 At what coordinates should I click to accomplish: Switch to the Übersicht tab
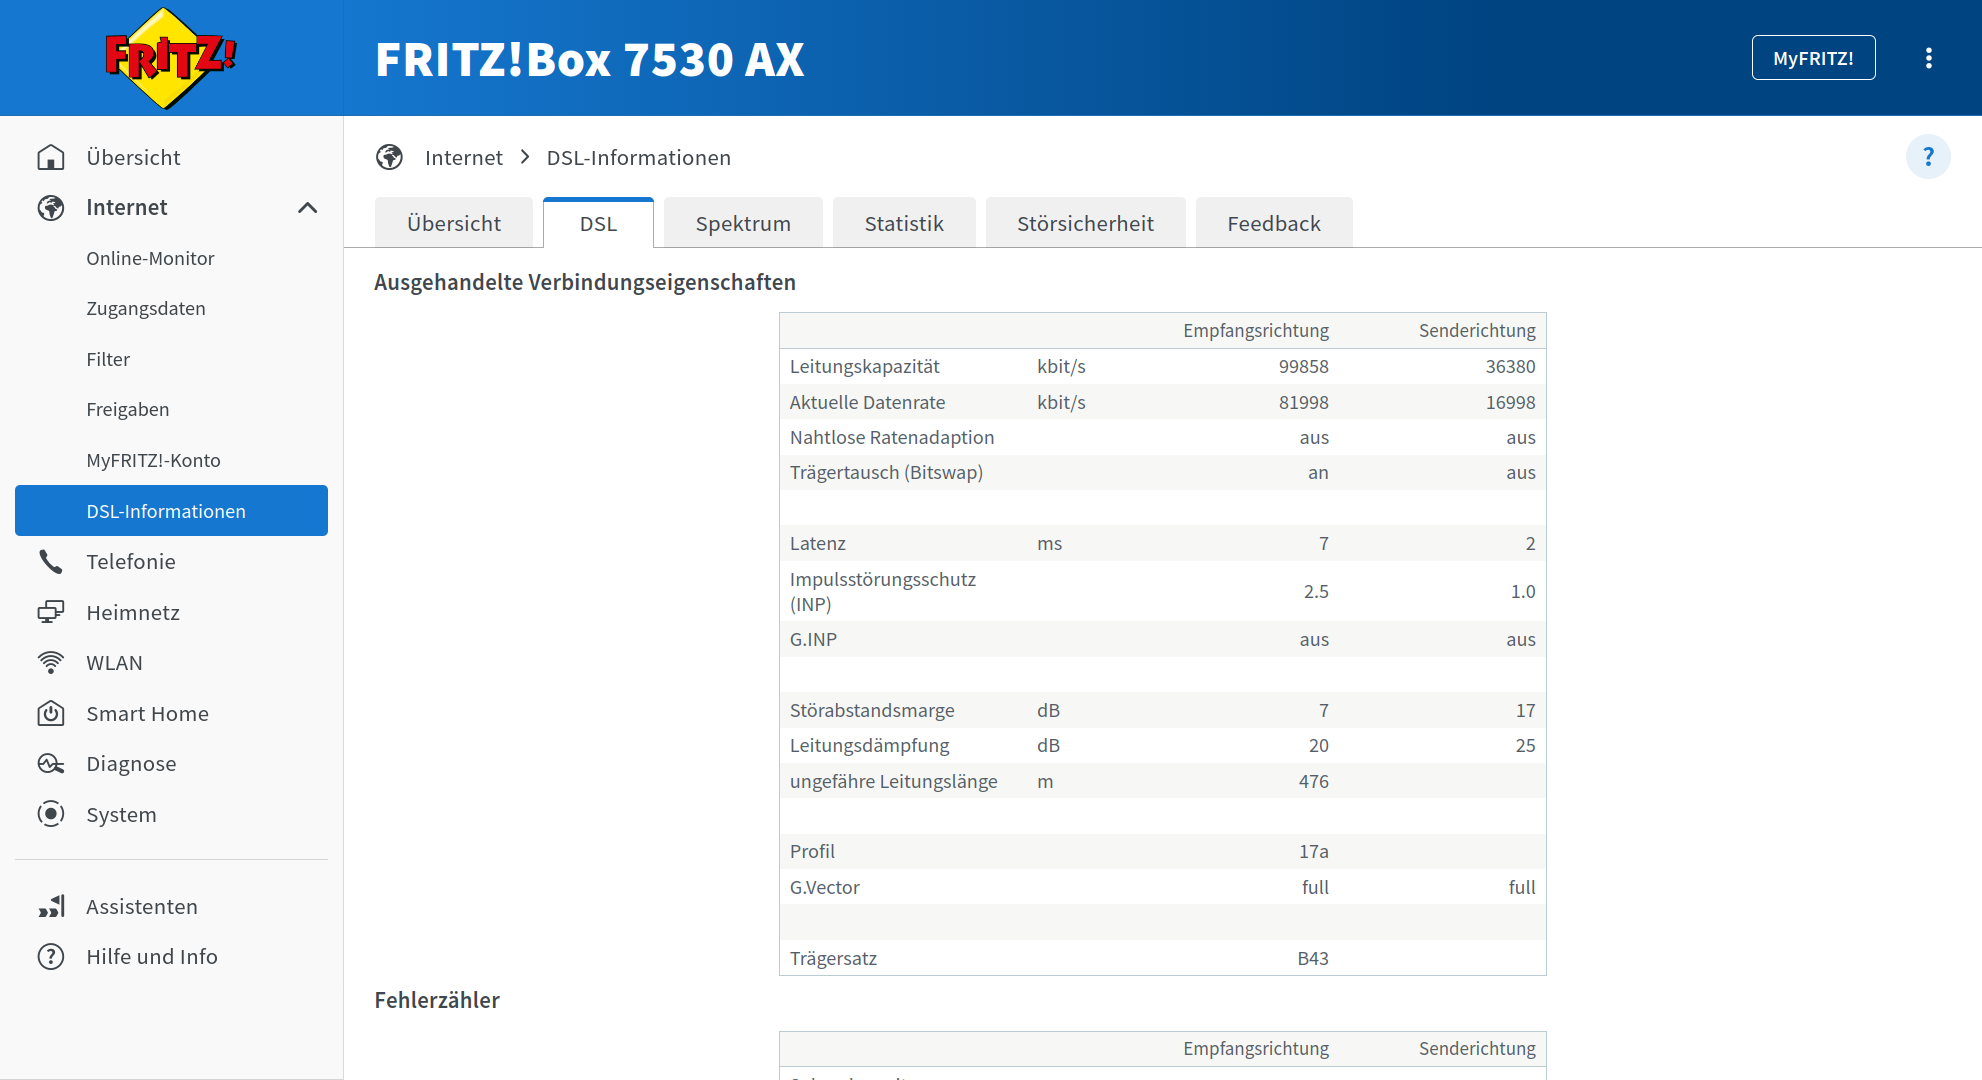(x=454, y=223)
